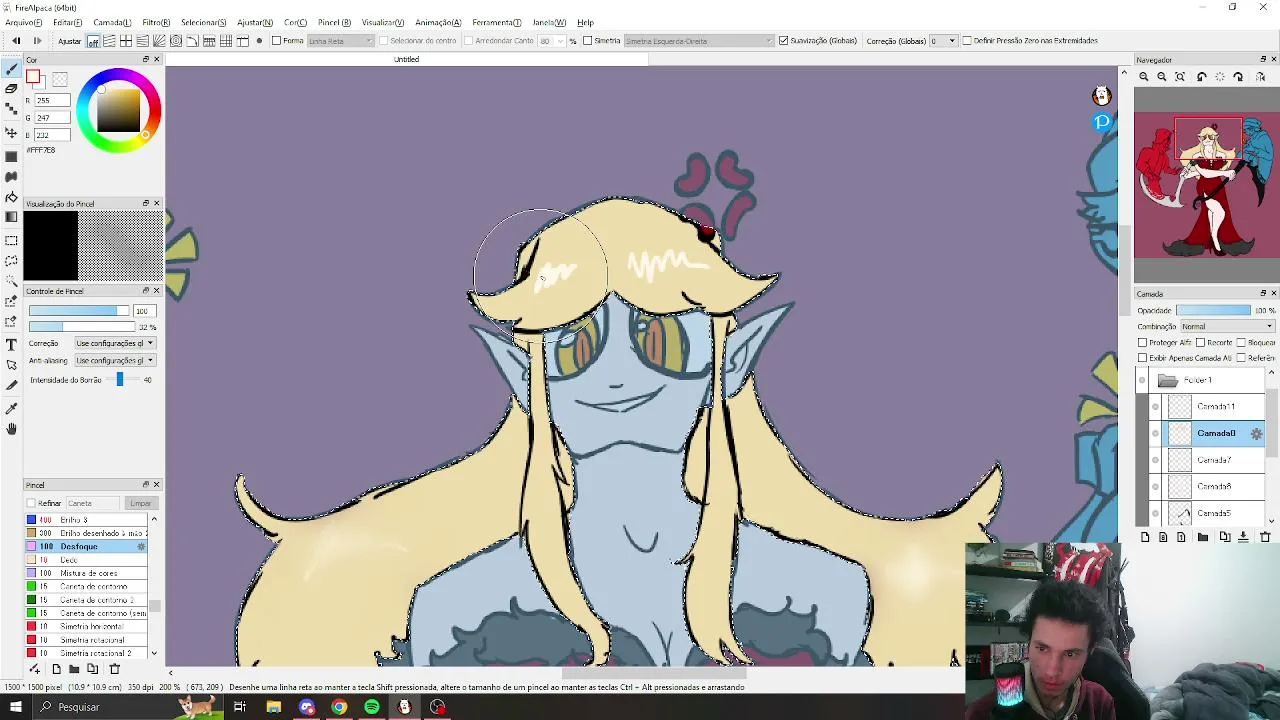Click the Limpar button in Pincel panel
Image resolution: width=1280 pixels, height=720 pixels.
pyautogui.click(x=140, y=503)
